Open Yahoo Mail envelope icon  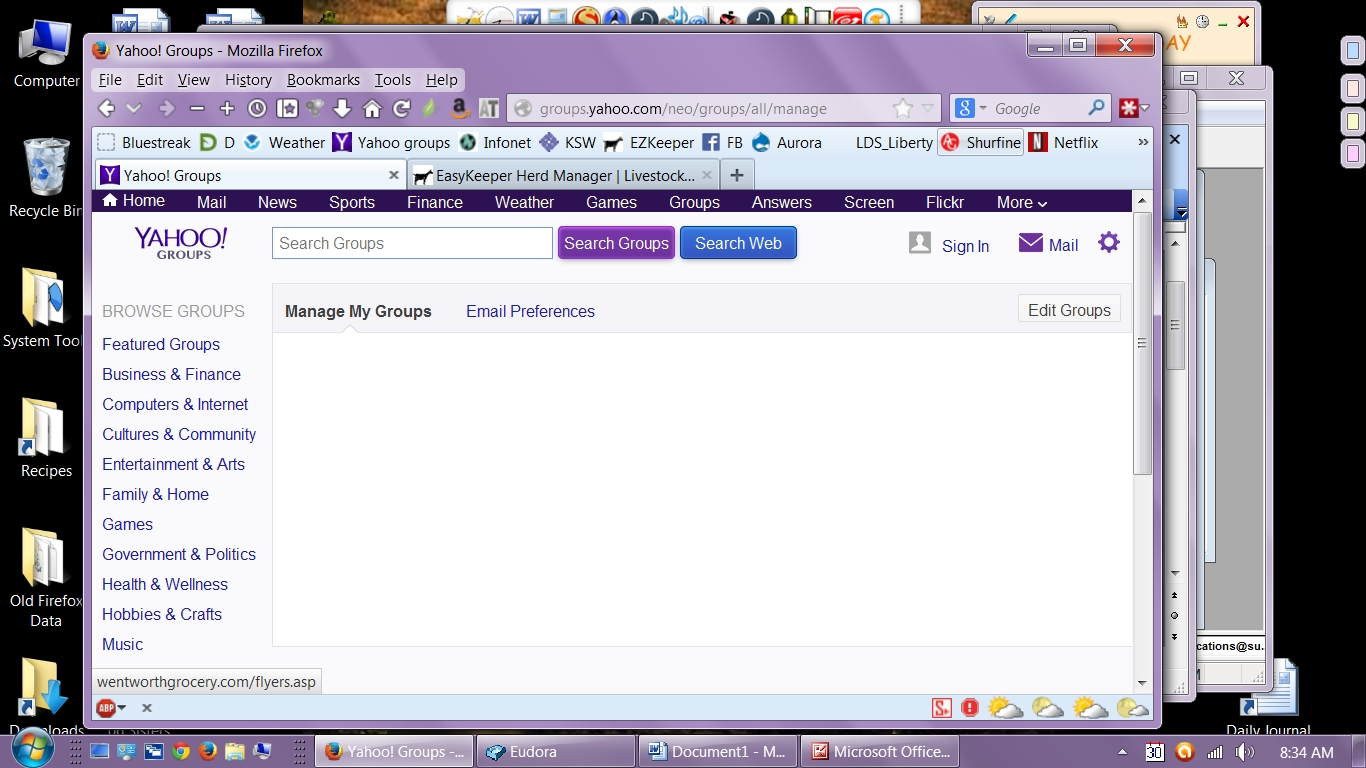1030,243
